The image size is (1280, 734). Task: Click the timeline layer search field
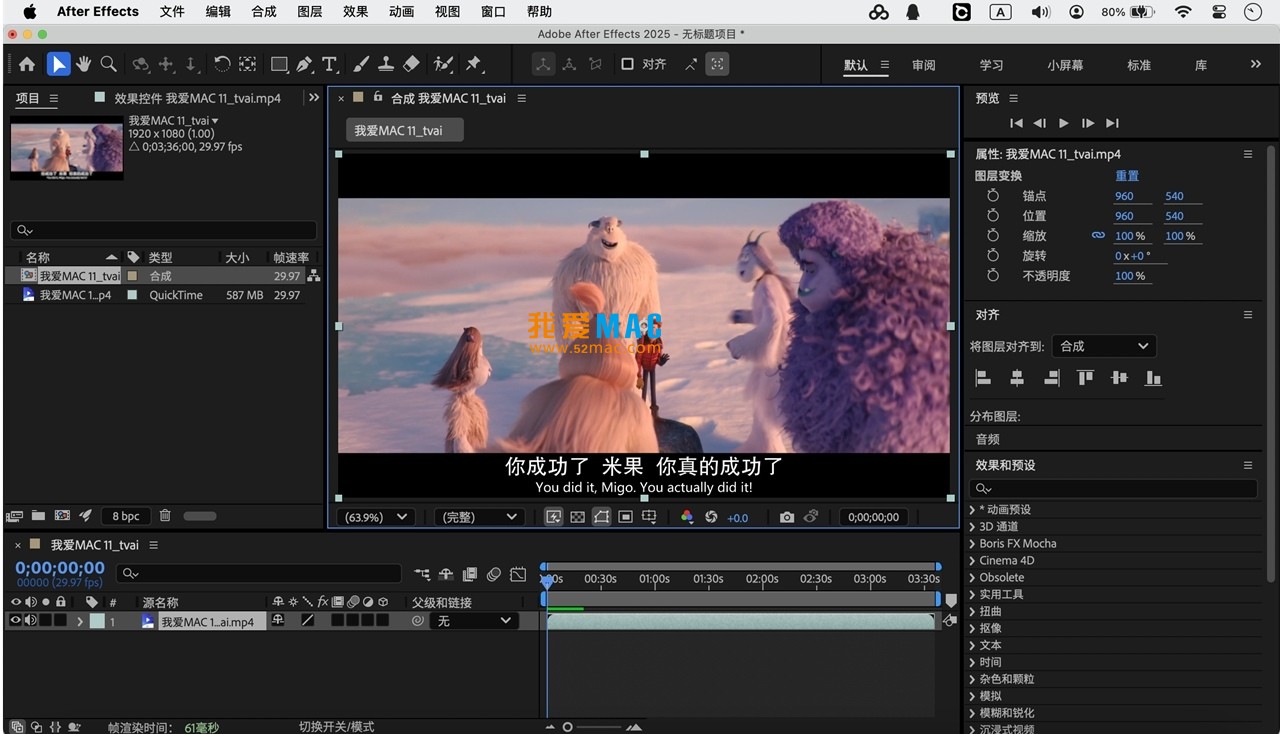click(x=259, y=573)
